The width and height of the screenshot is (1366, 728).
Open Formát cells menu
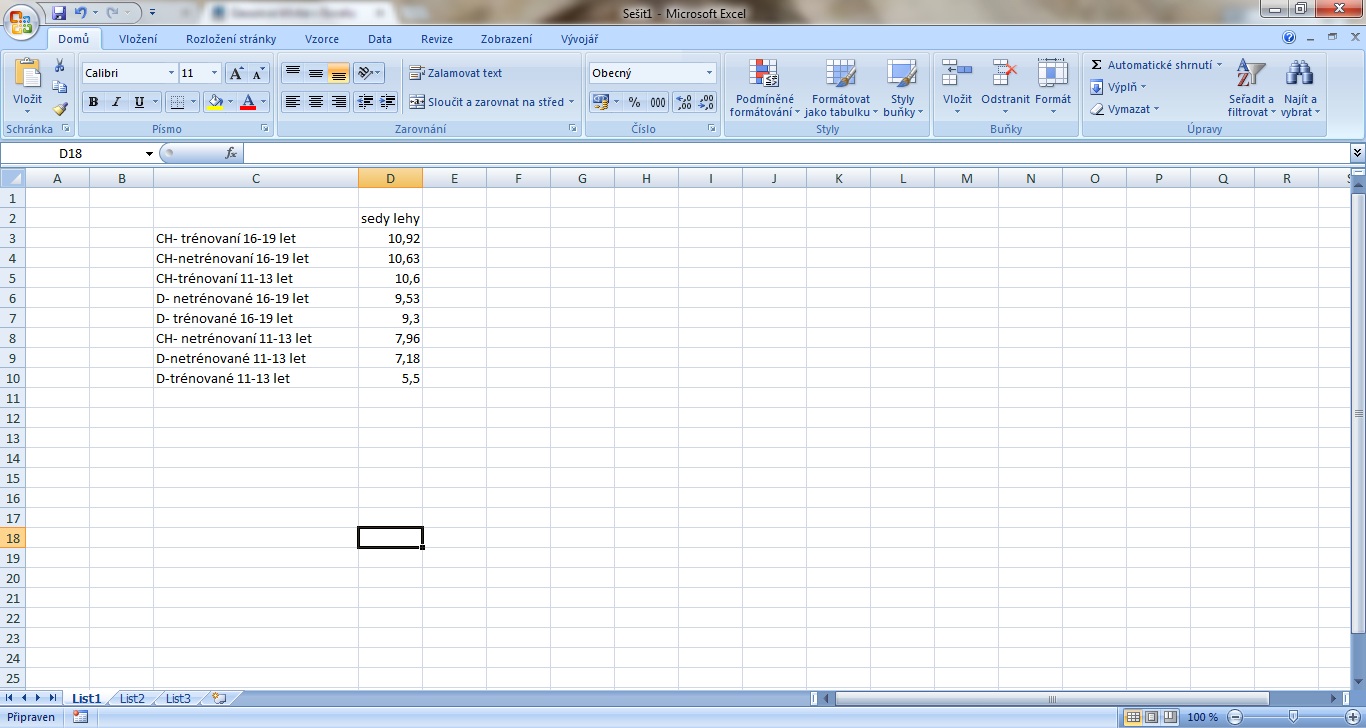pyautogui.click(x=1053, y=88)
